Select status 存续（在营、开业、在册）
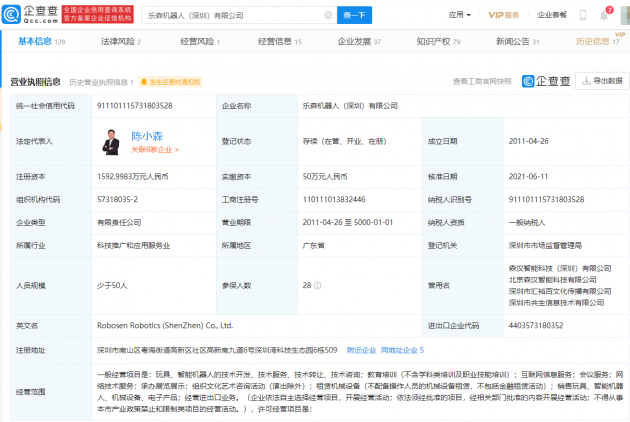Image resolution: width=630 pixels, height=422 pixels. point(344,141)
